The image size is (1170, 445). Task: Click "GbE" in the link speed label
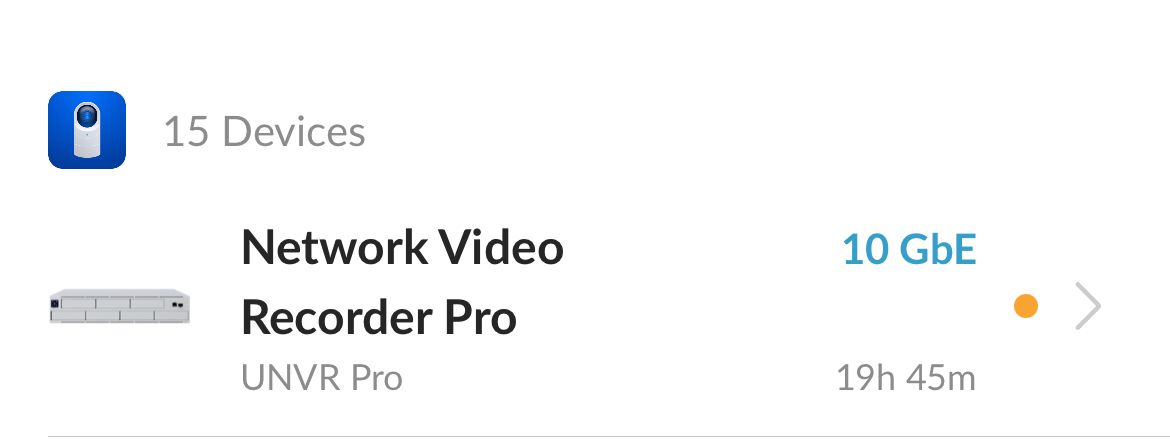(x=938, y=249)
